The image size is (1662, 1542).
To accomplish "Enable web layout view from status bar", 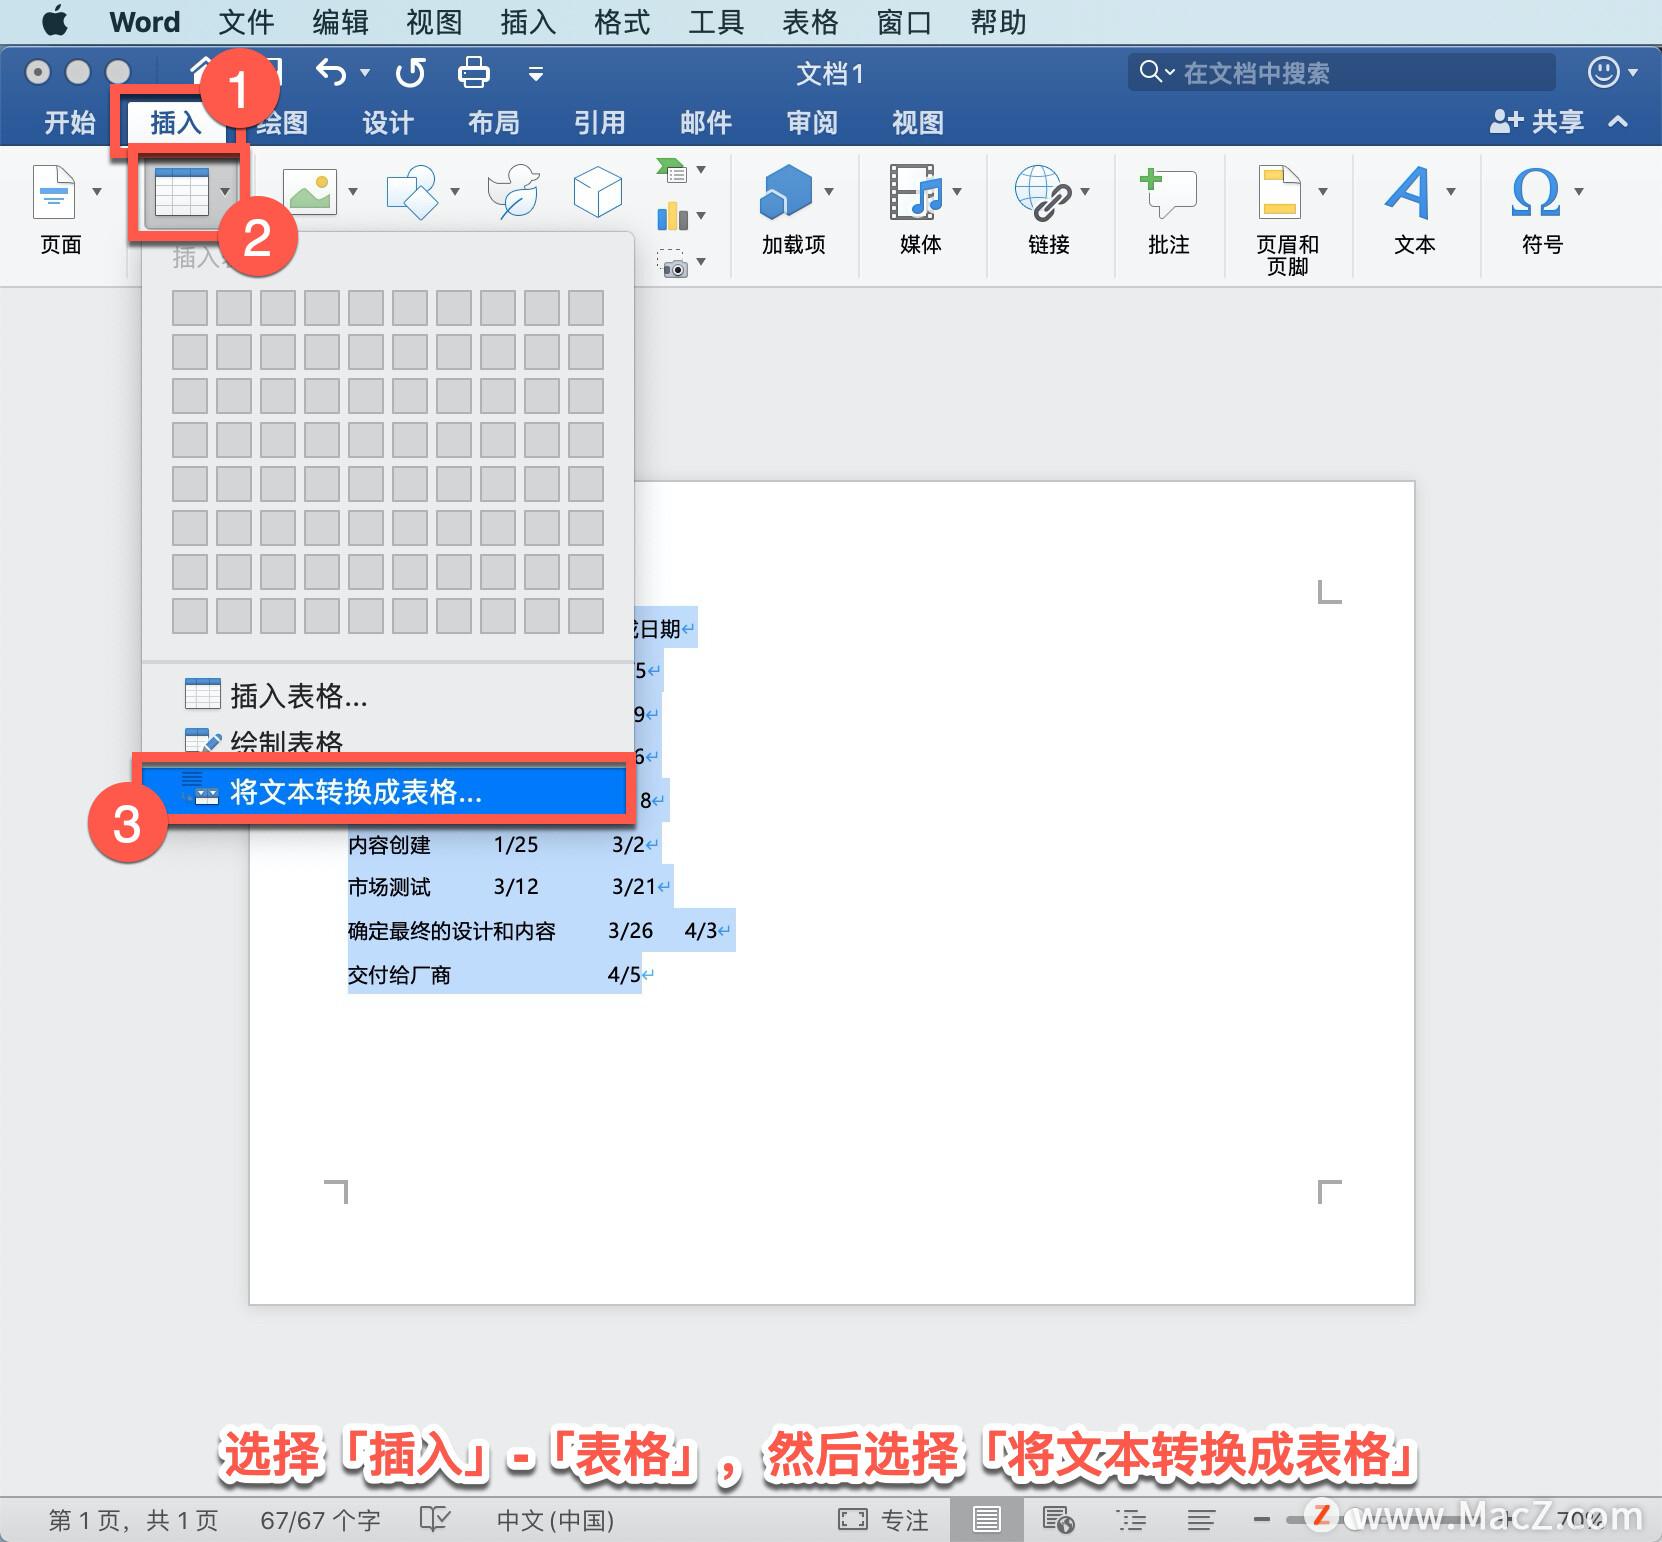I will [1060, 1519].
